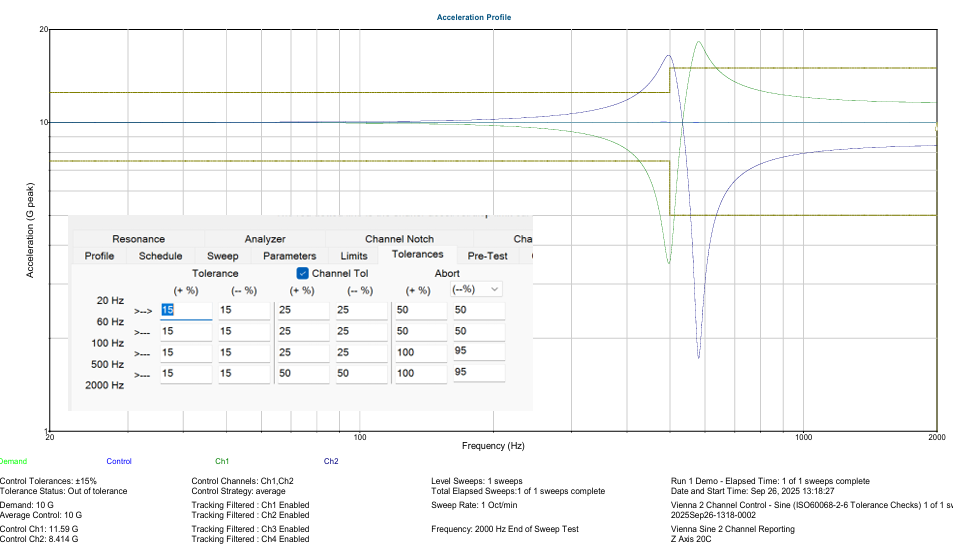Click 'Tolerance Status: Out of tolerance' text
Screen dimensions: 953x546
coord(64,491)
